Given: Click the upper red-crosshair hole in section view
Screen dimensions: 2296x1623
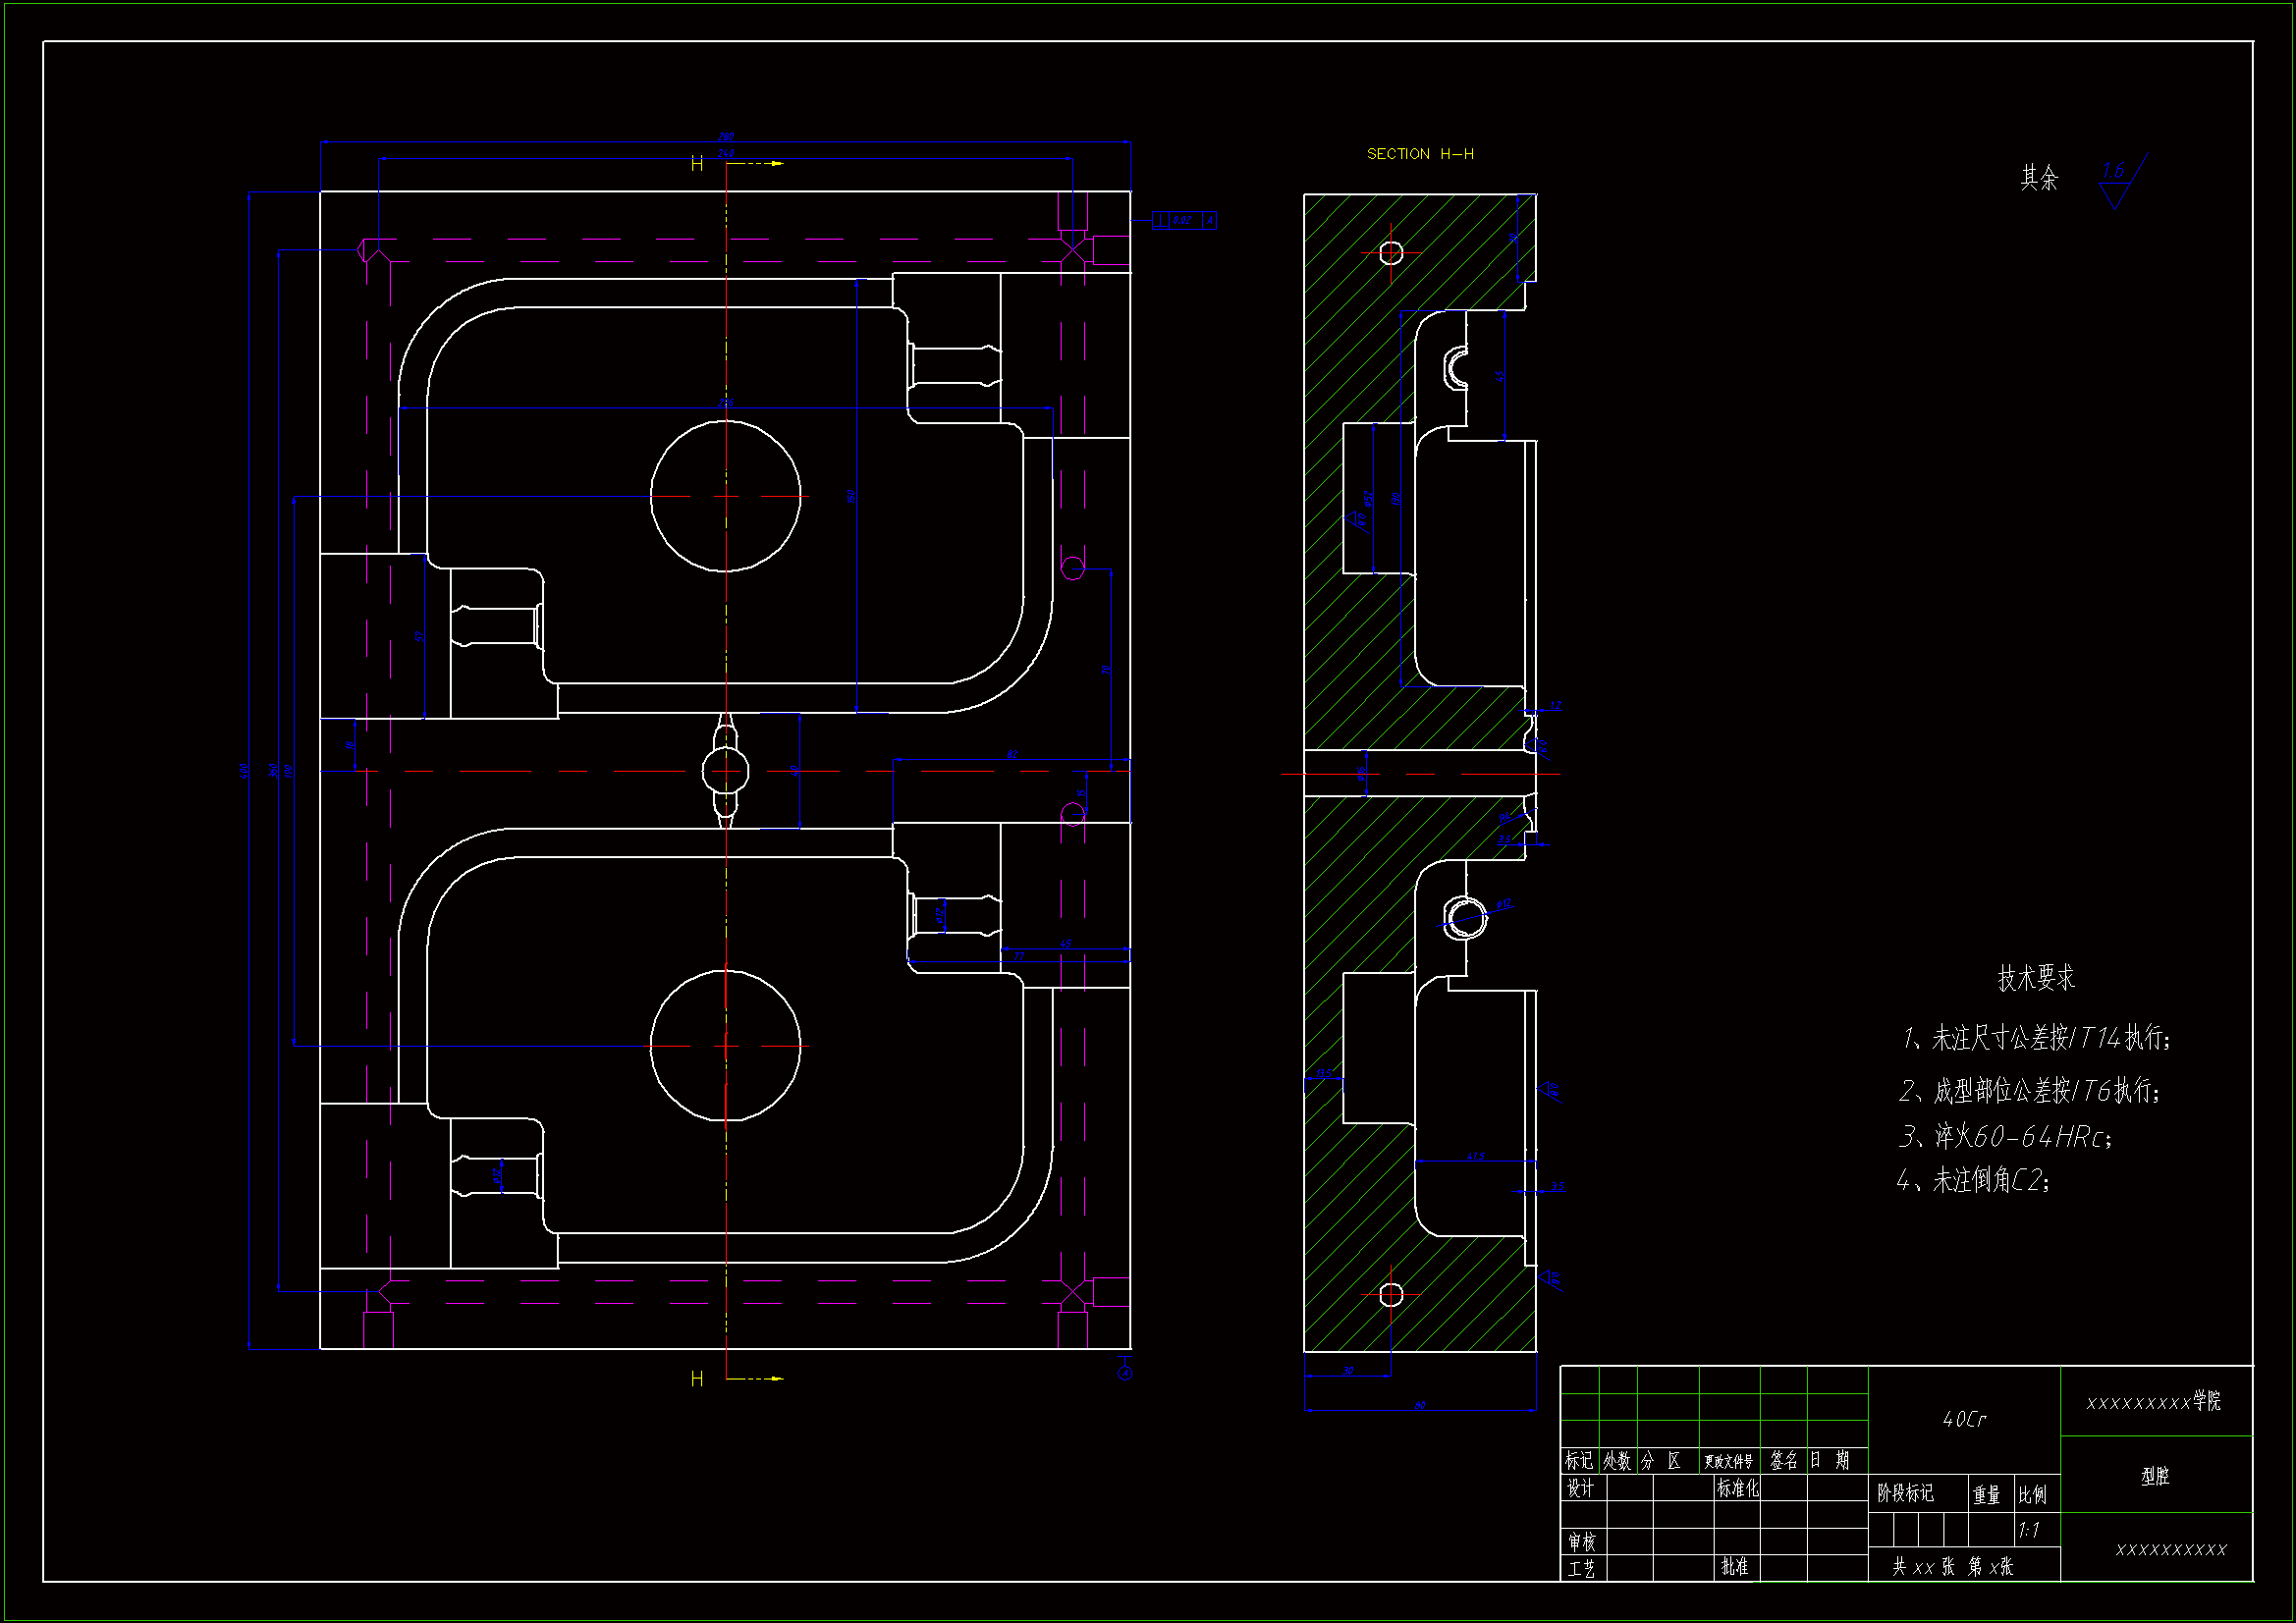Looking at the screenshot, I should (1391, 253).
